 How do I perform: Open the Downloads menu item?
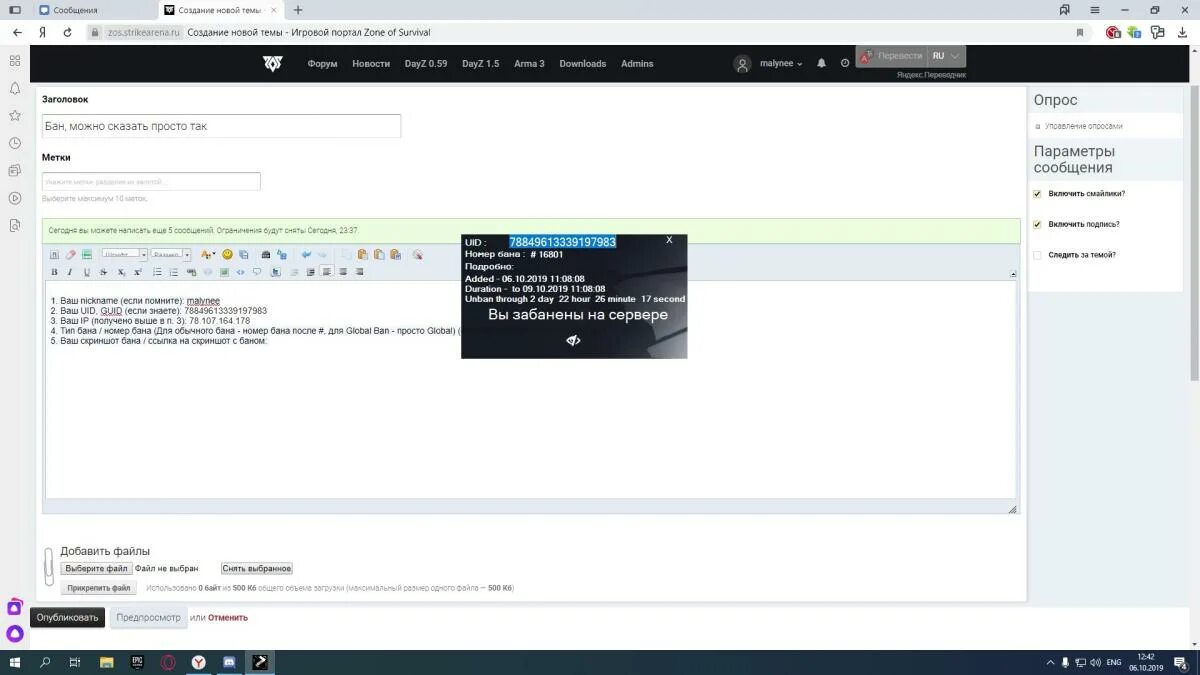[x=583, y=63]
